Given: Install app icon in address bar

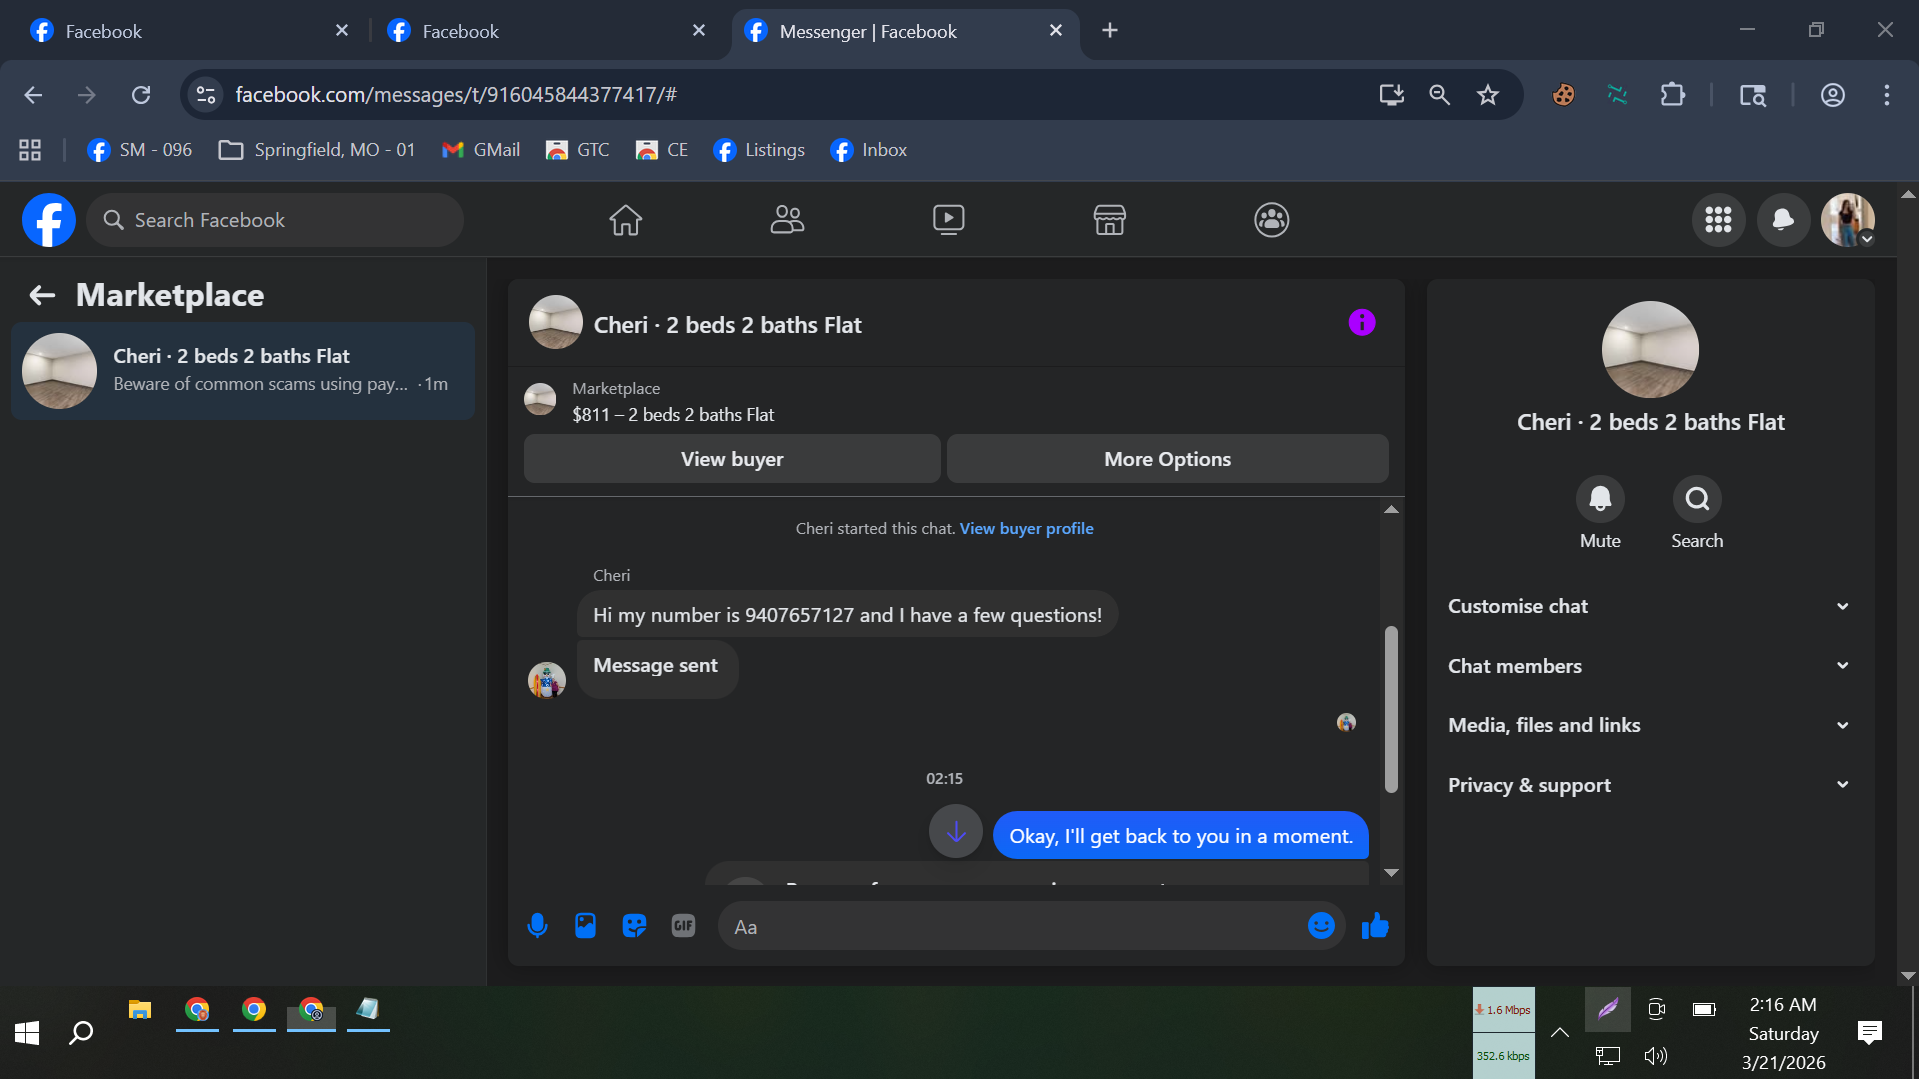Looking at the screenshot, I should pos(1391,95).
